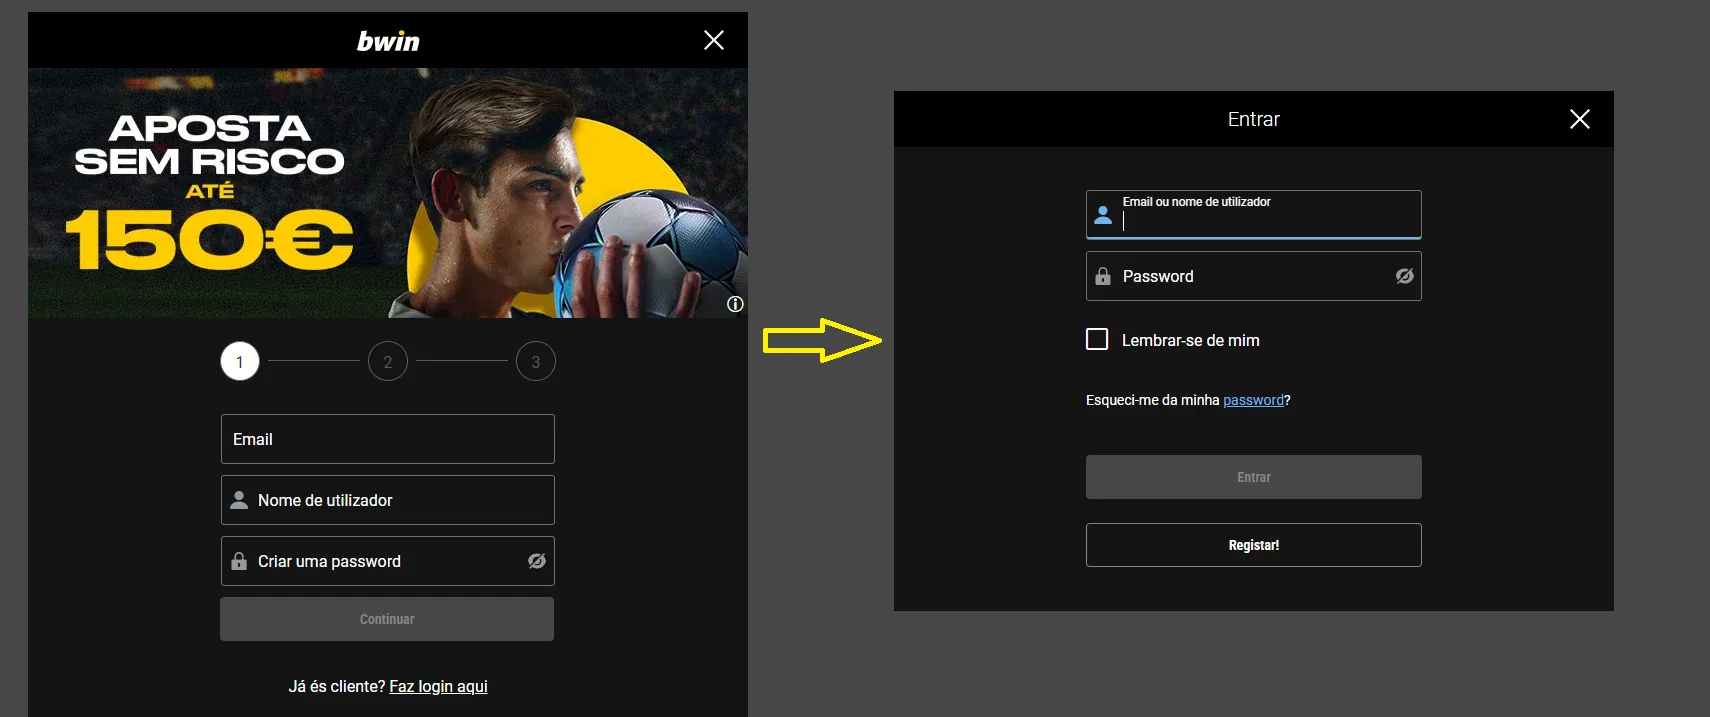
Task: Click the Entrar dialog title text
Action: [x=1254, y=119]
